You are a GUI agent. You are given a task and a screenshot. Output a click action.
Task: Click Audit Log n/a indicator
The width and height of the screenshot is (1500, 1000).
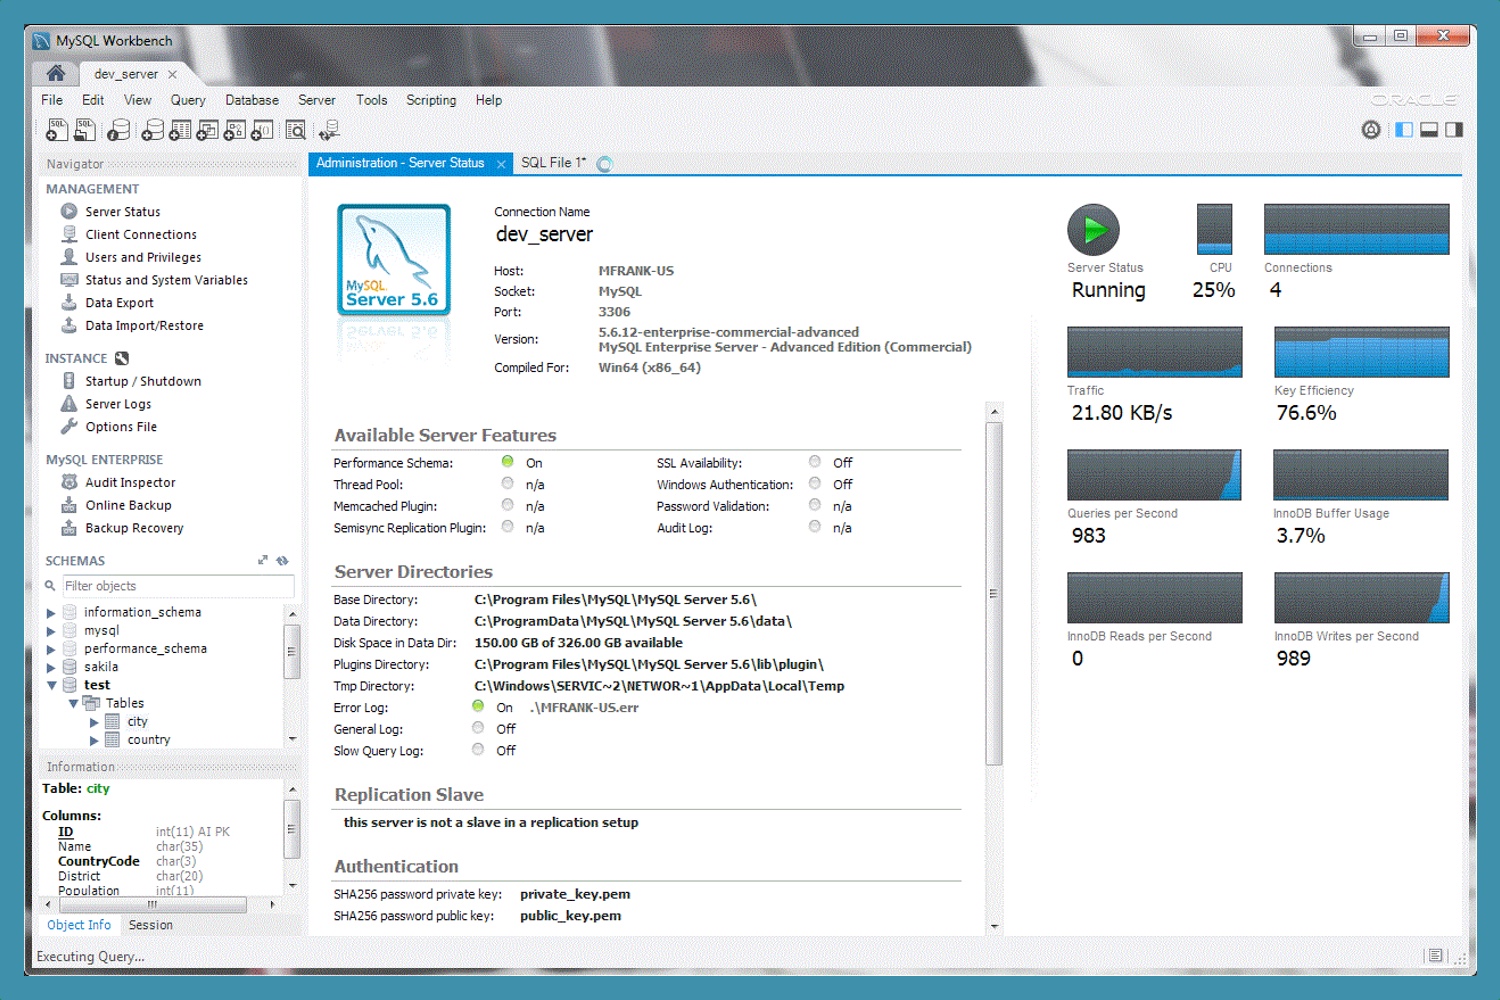coord(815,527)
